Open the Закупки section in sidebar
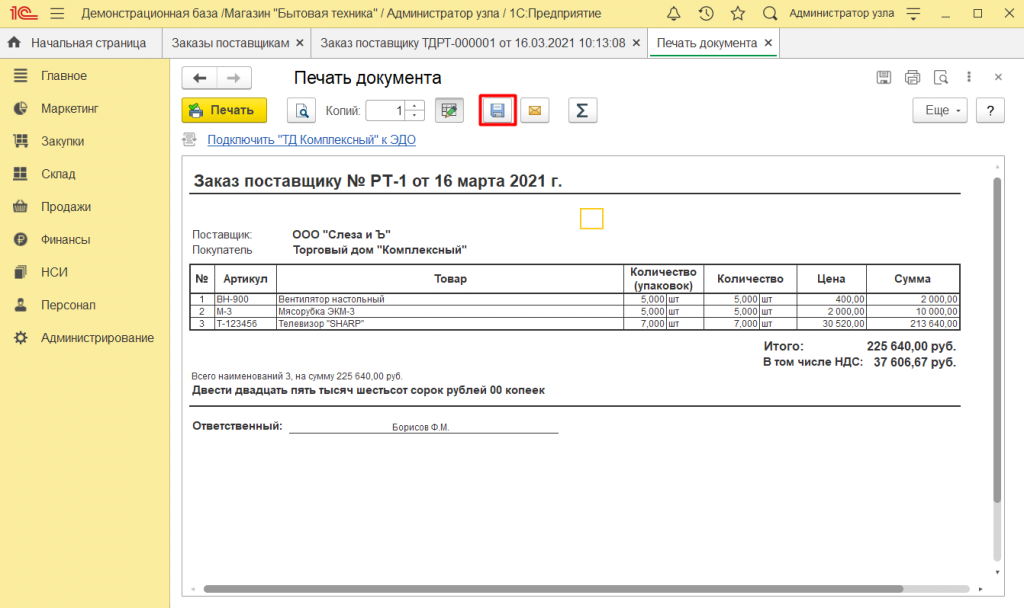This screenshot has width=1024, height=608. [62, 141]
